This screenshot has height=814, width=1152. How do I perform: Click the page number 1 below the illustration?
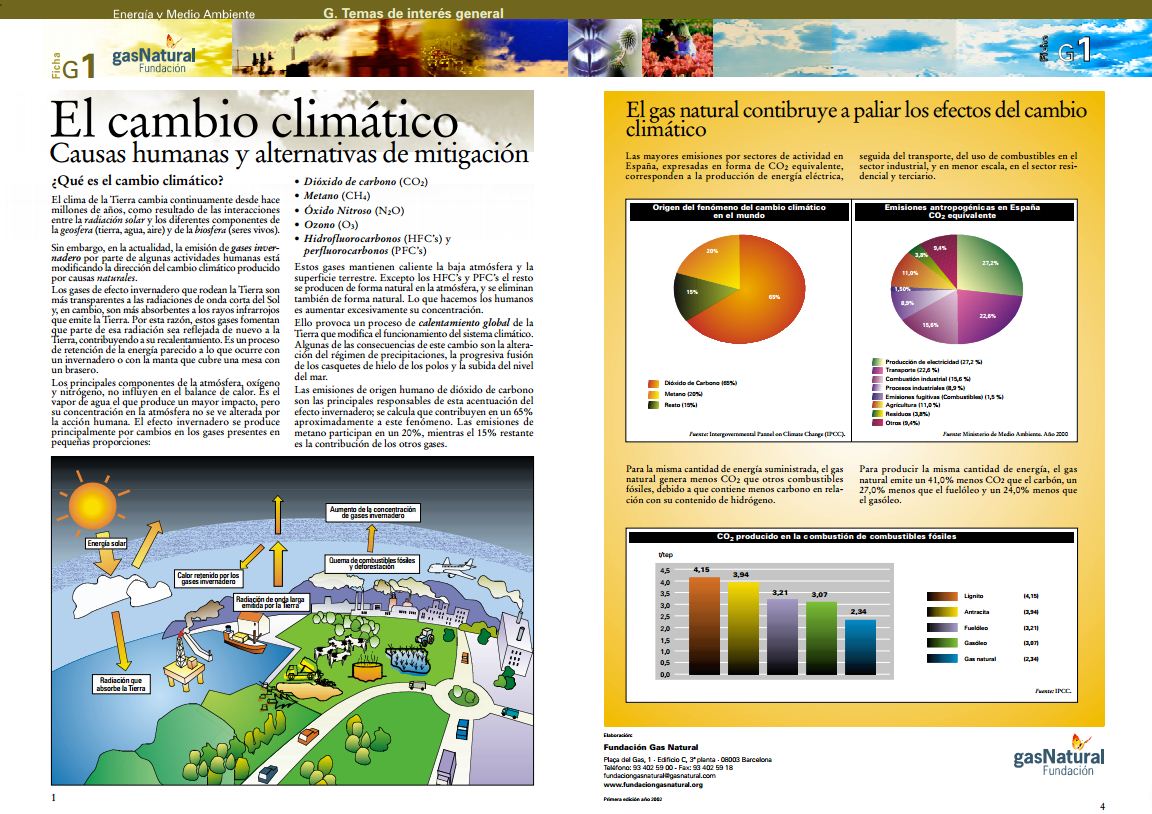(x=53, y=798)
